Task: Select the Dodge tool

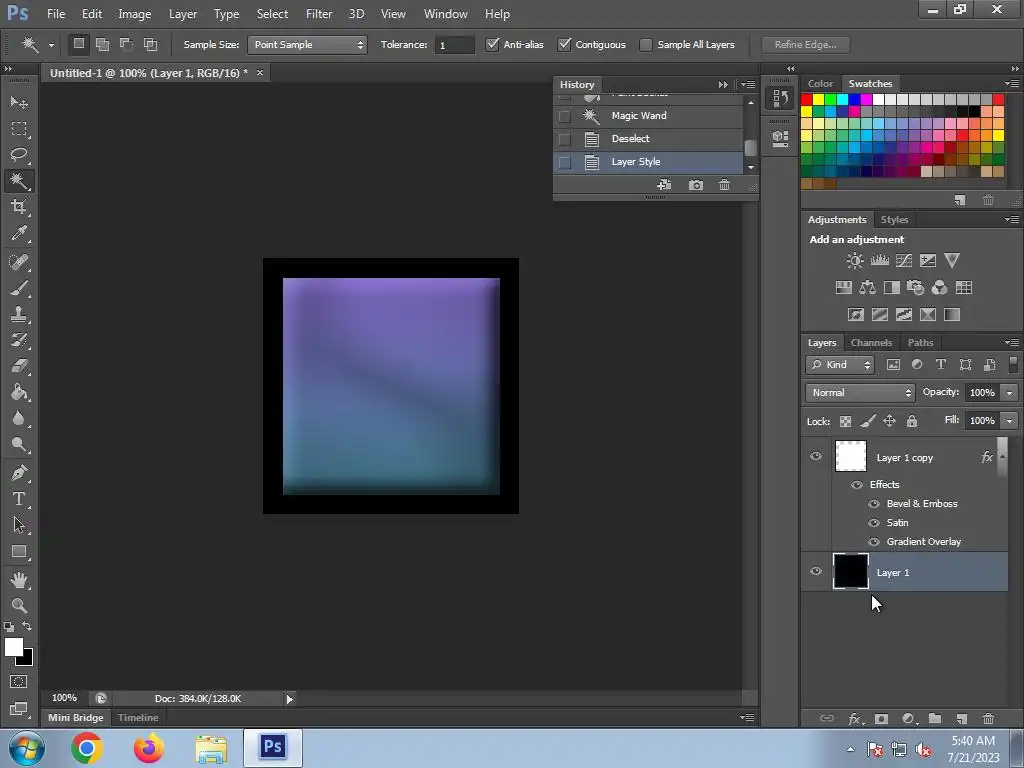Action: tap(19, 444)
